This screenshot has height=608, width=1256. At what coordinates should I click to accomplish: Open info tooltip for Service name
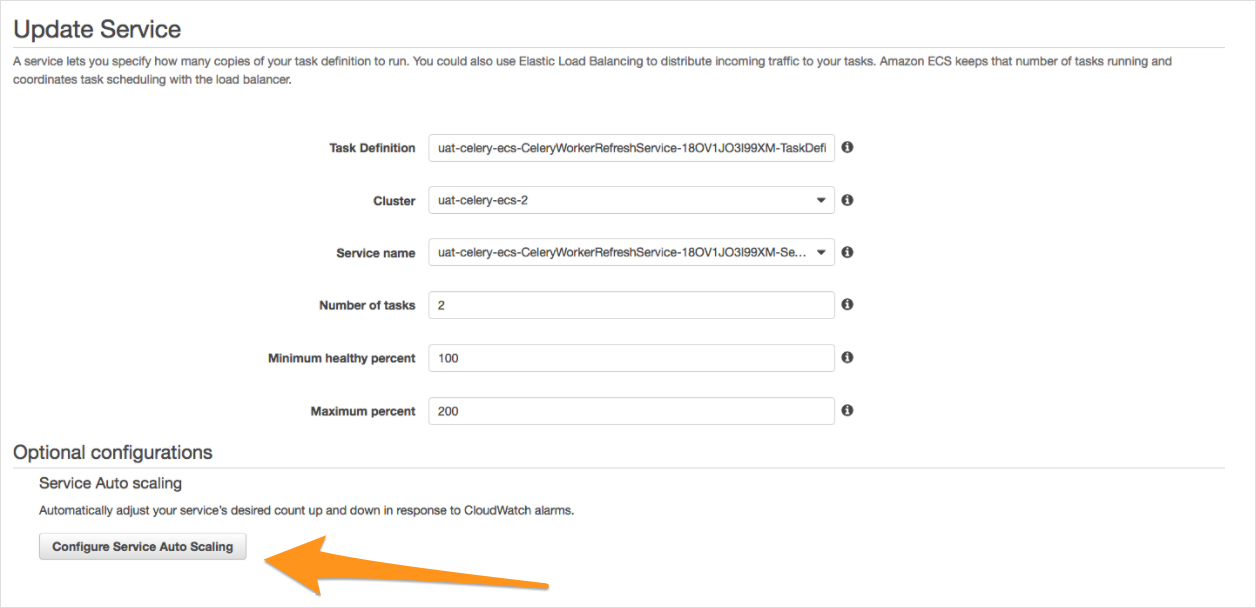coord(847,252)
